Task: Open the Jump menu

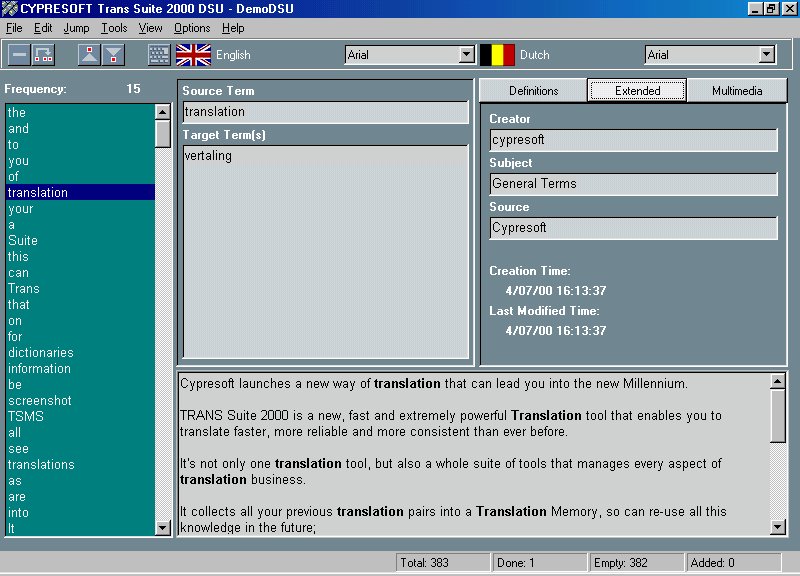Action: click(76, 28)
